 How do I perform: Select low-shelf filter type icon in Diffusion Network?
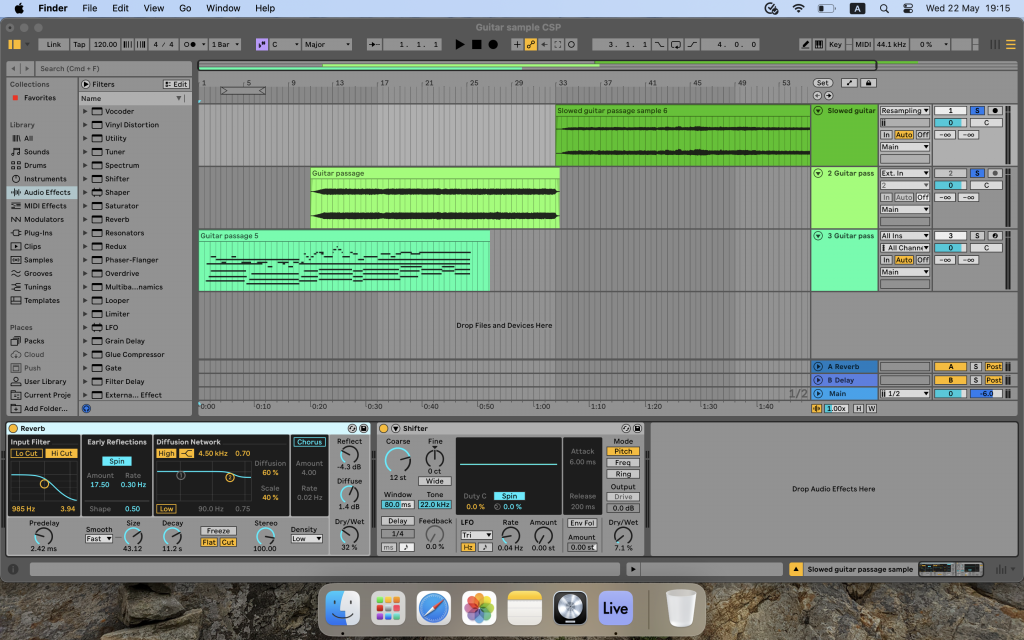coord(187,453)
